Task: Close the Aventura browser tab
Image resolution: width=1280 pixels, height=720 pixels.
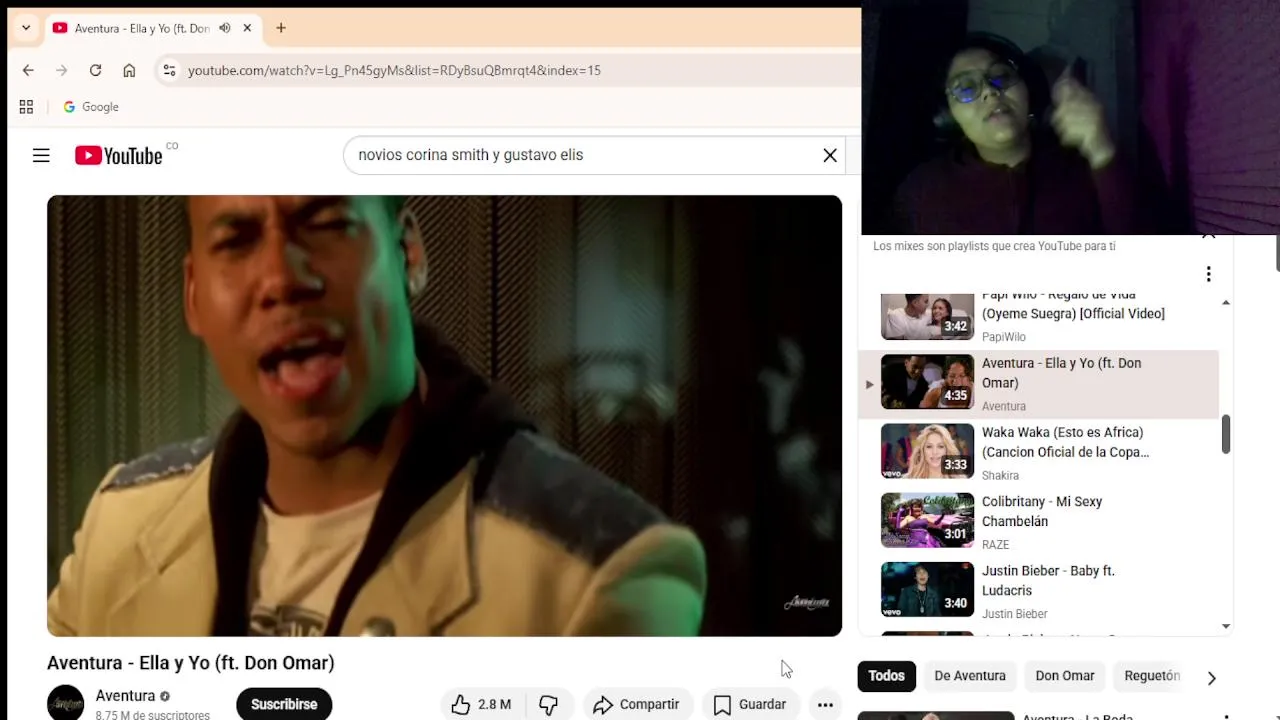Action: 247,28
